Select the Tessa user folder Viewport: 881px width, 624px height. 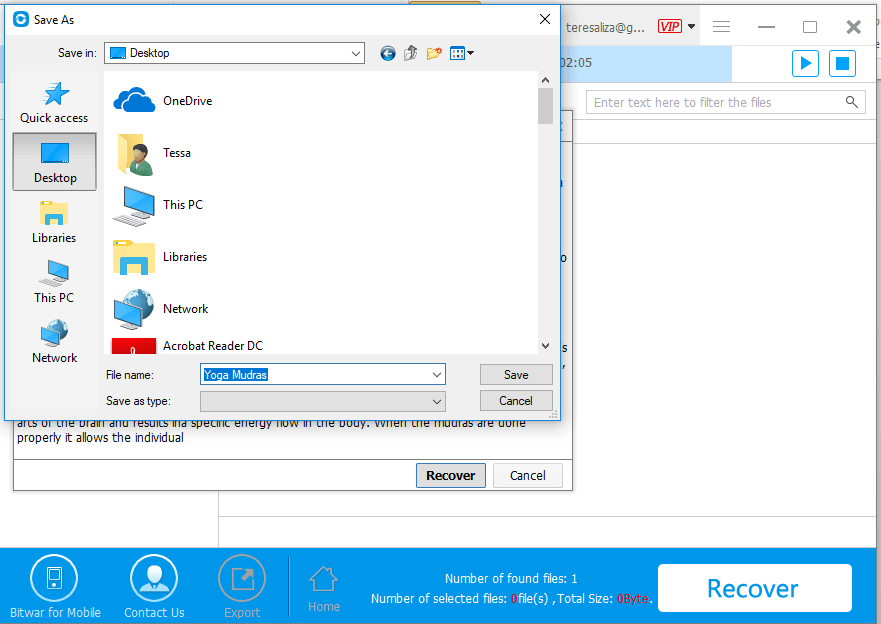coord(153,153)
